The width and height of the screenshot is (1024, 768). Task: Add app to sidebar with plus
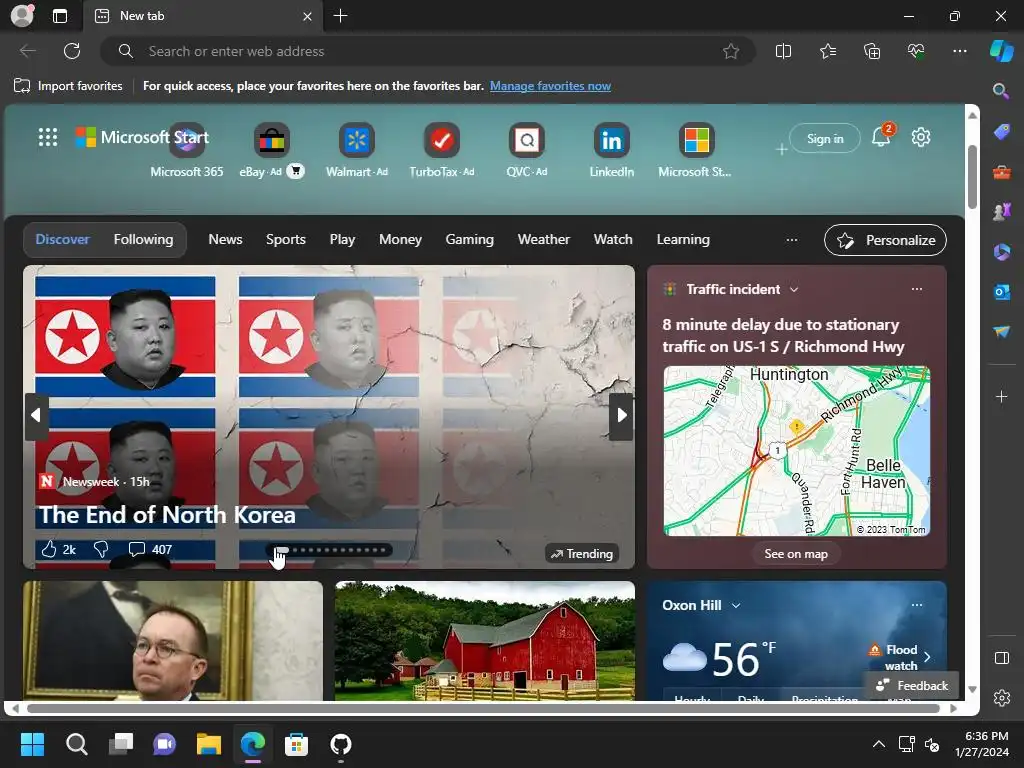pos(1001,396)
